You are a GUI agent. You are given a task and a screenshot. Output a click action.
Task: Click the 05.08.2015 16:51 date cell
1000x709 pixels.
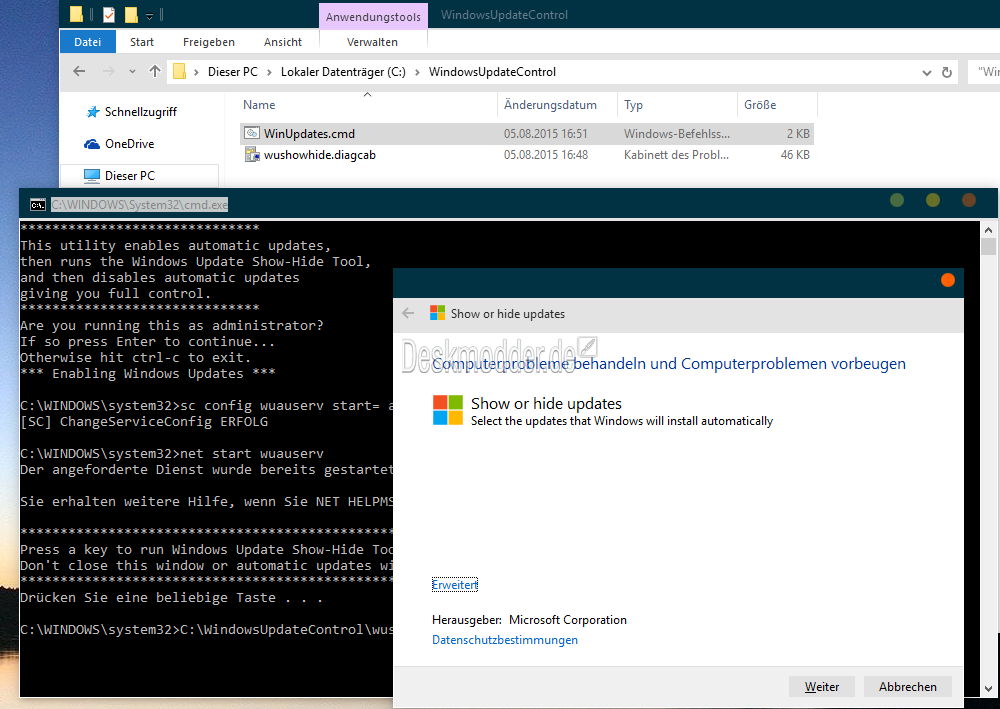tap(545, 134)
